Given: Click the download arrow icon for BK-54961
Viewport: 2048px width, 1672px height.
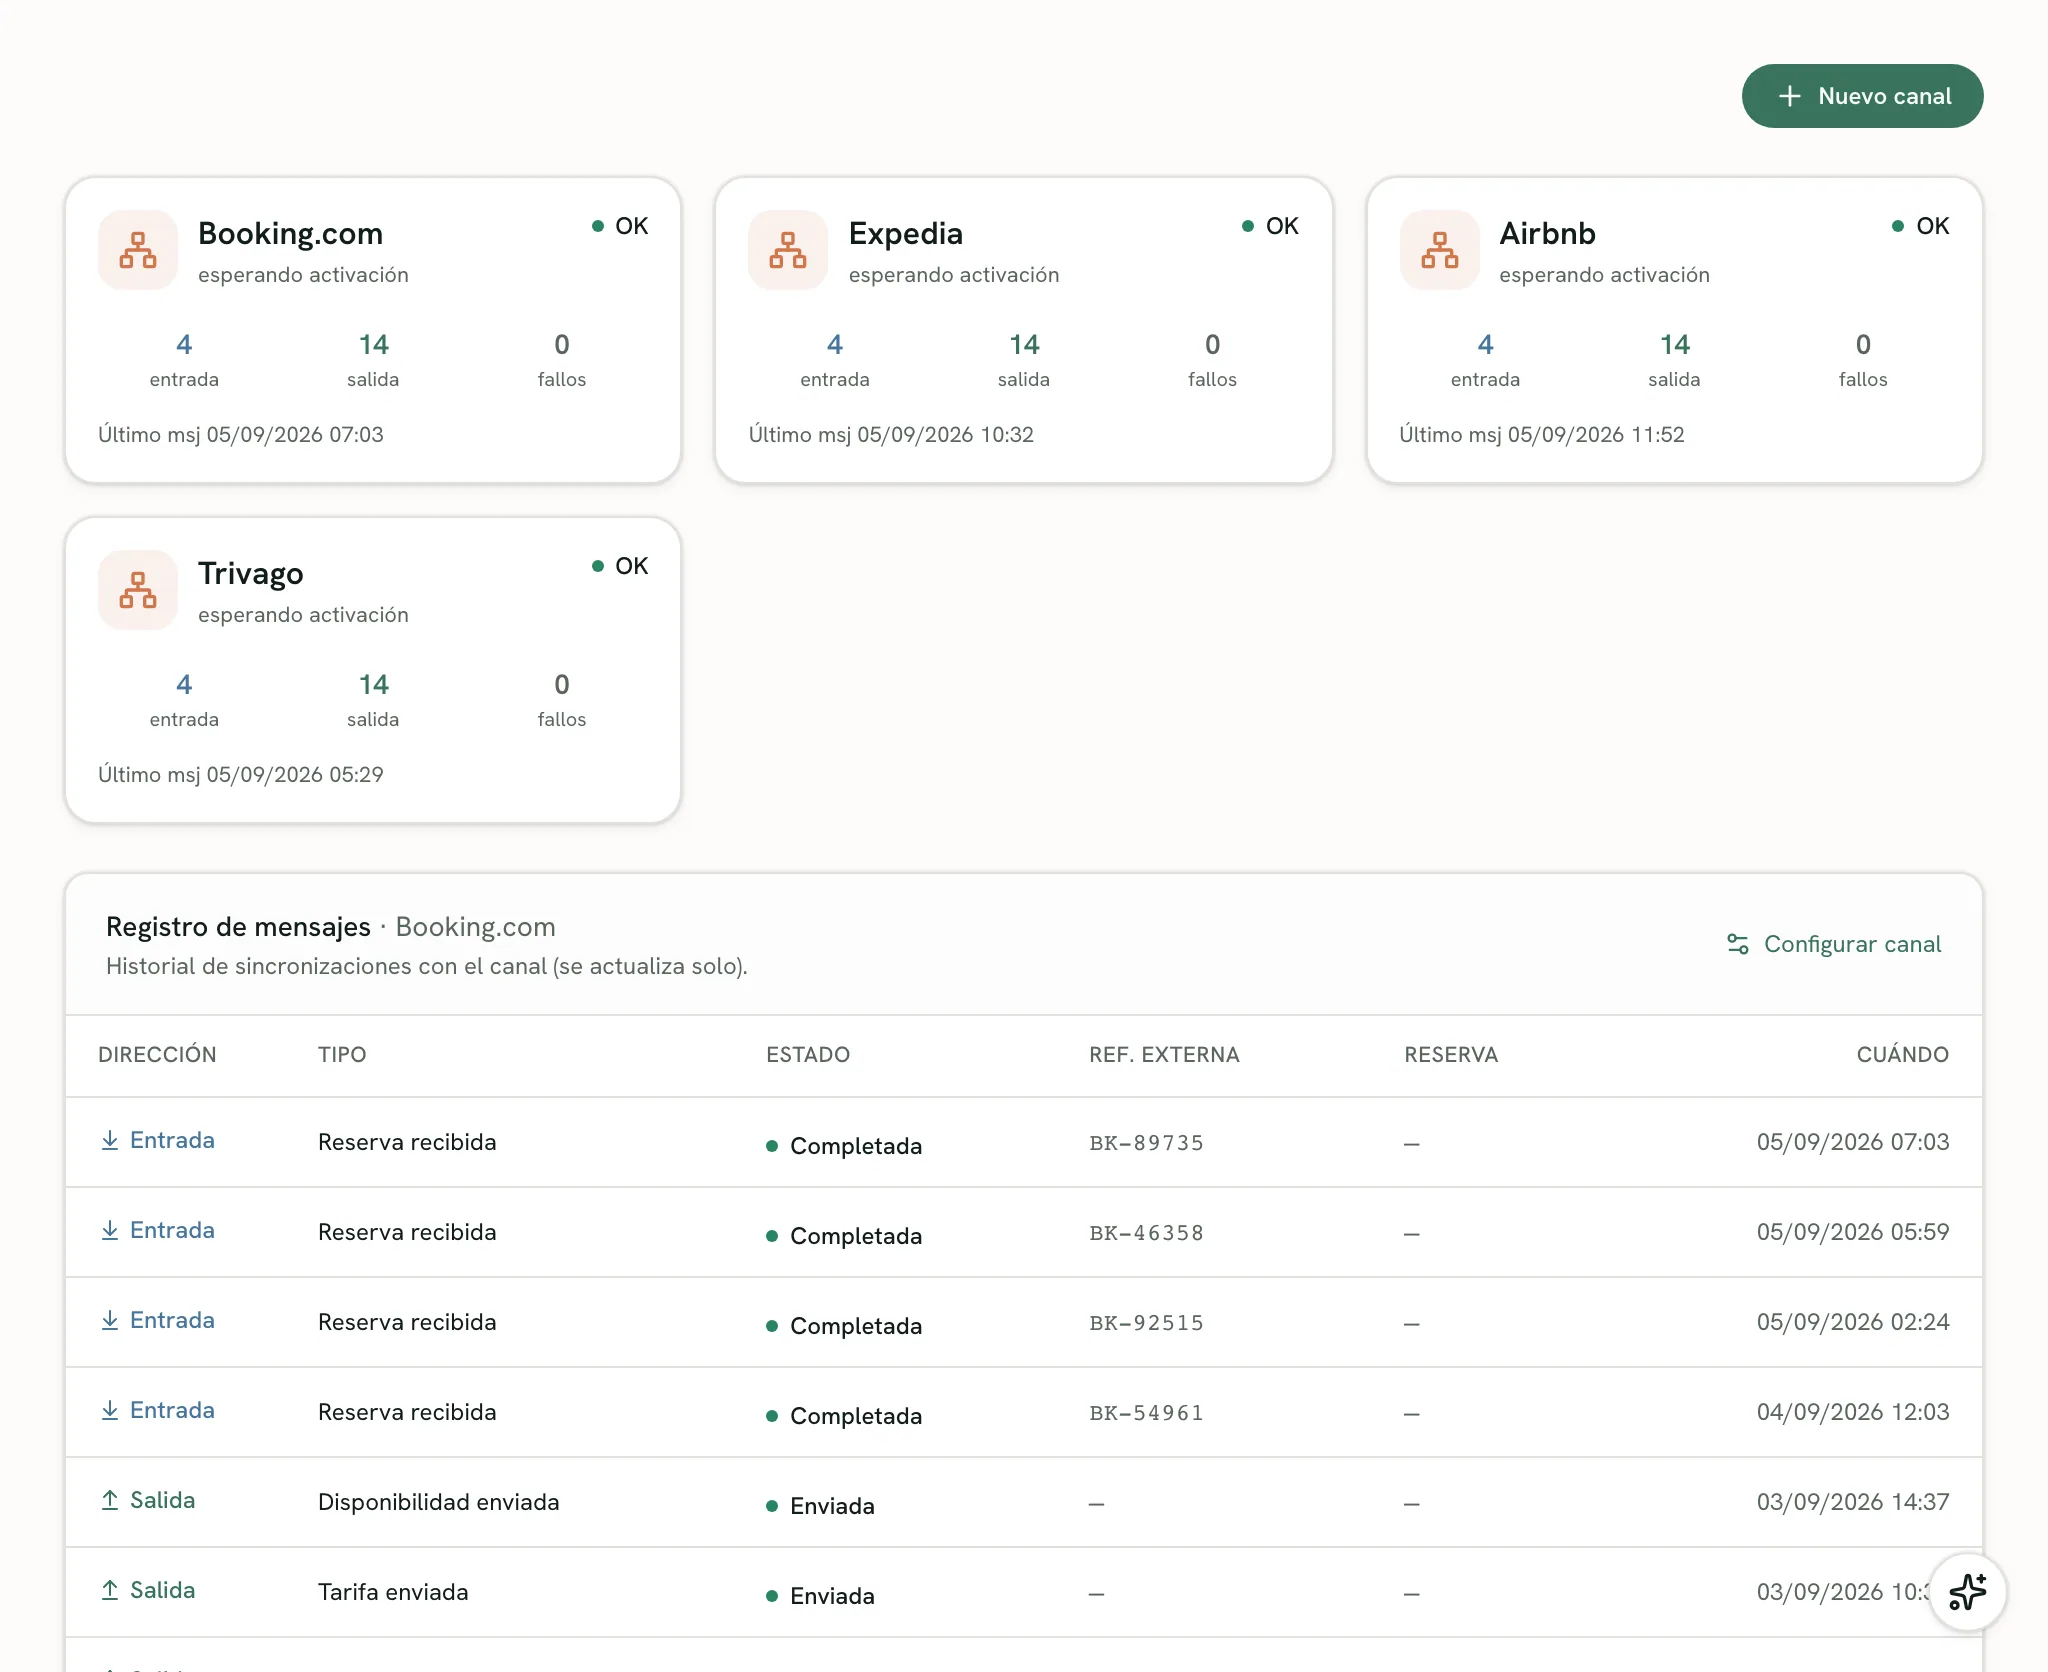Looking at the screenshot, I should 110,1410.
